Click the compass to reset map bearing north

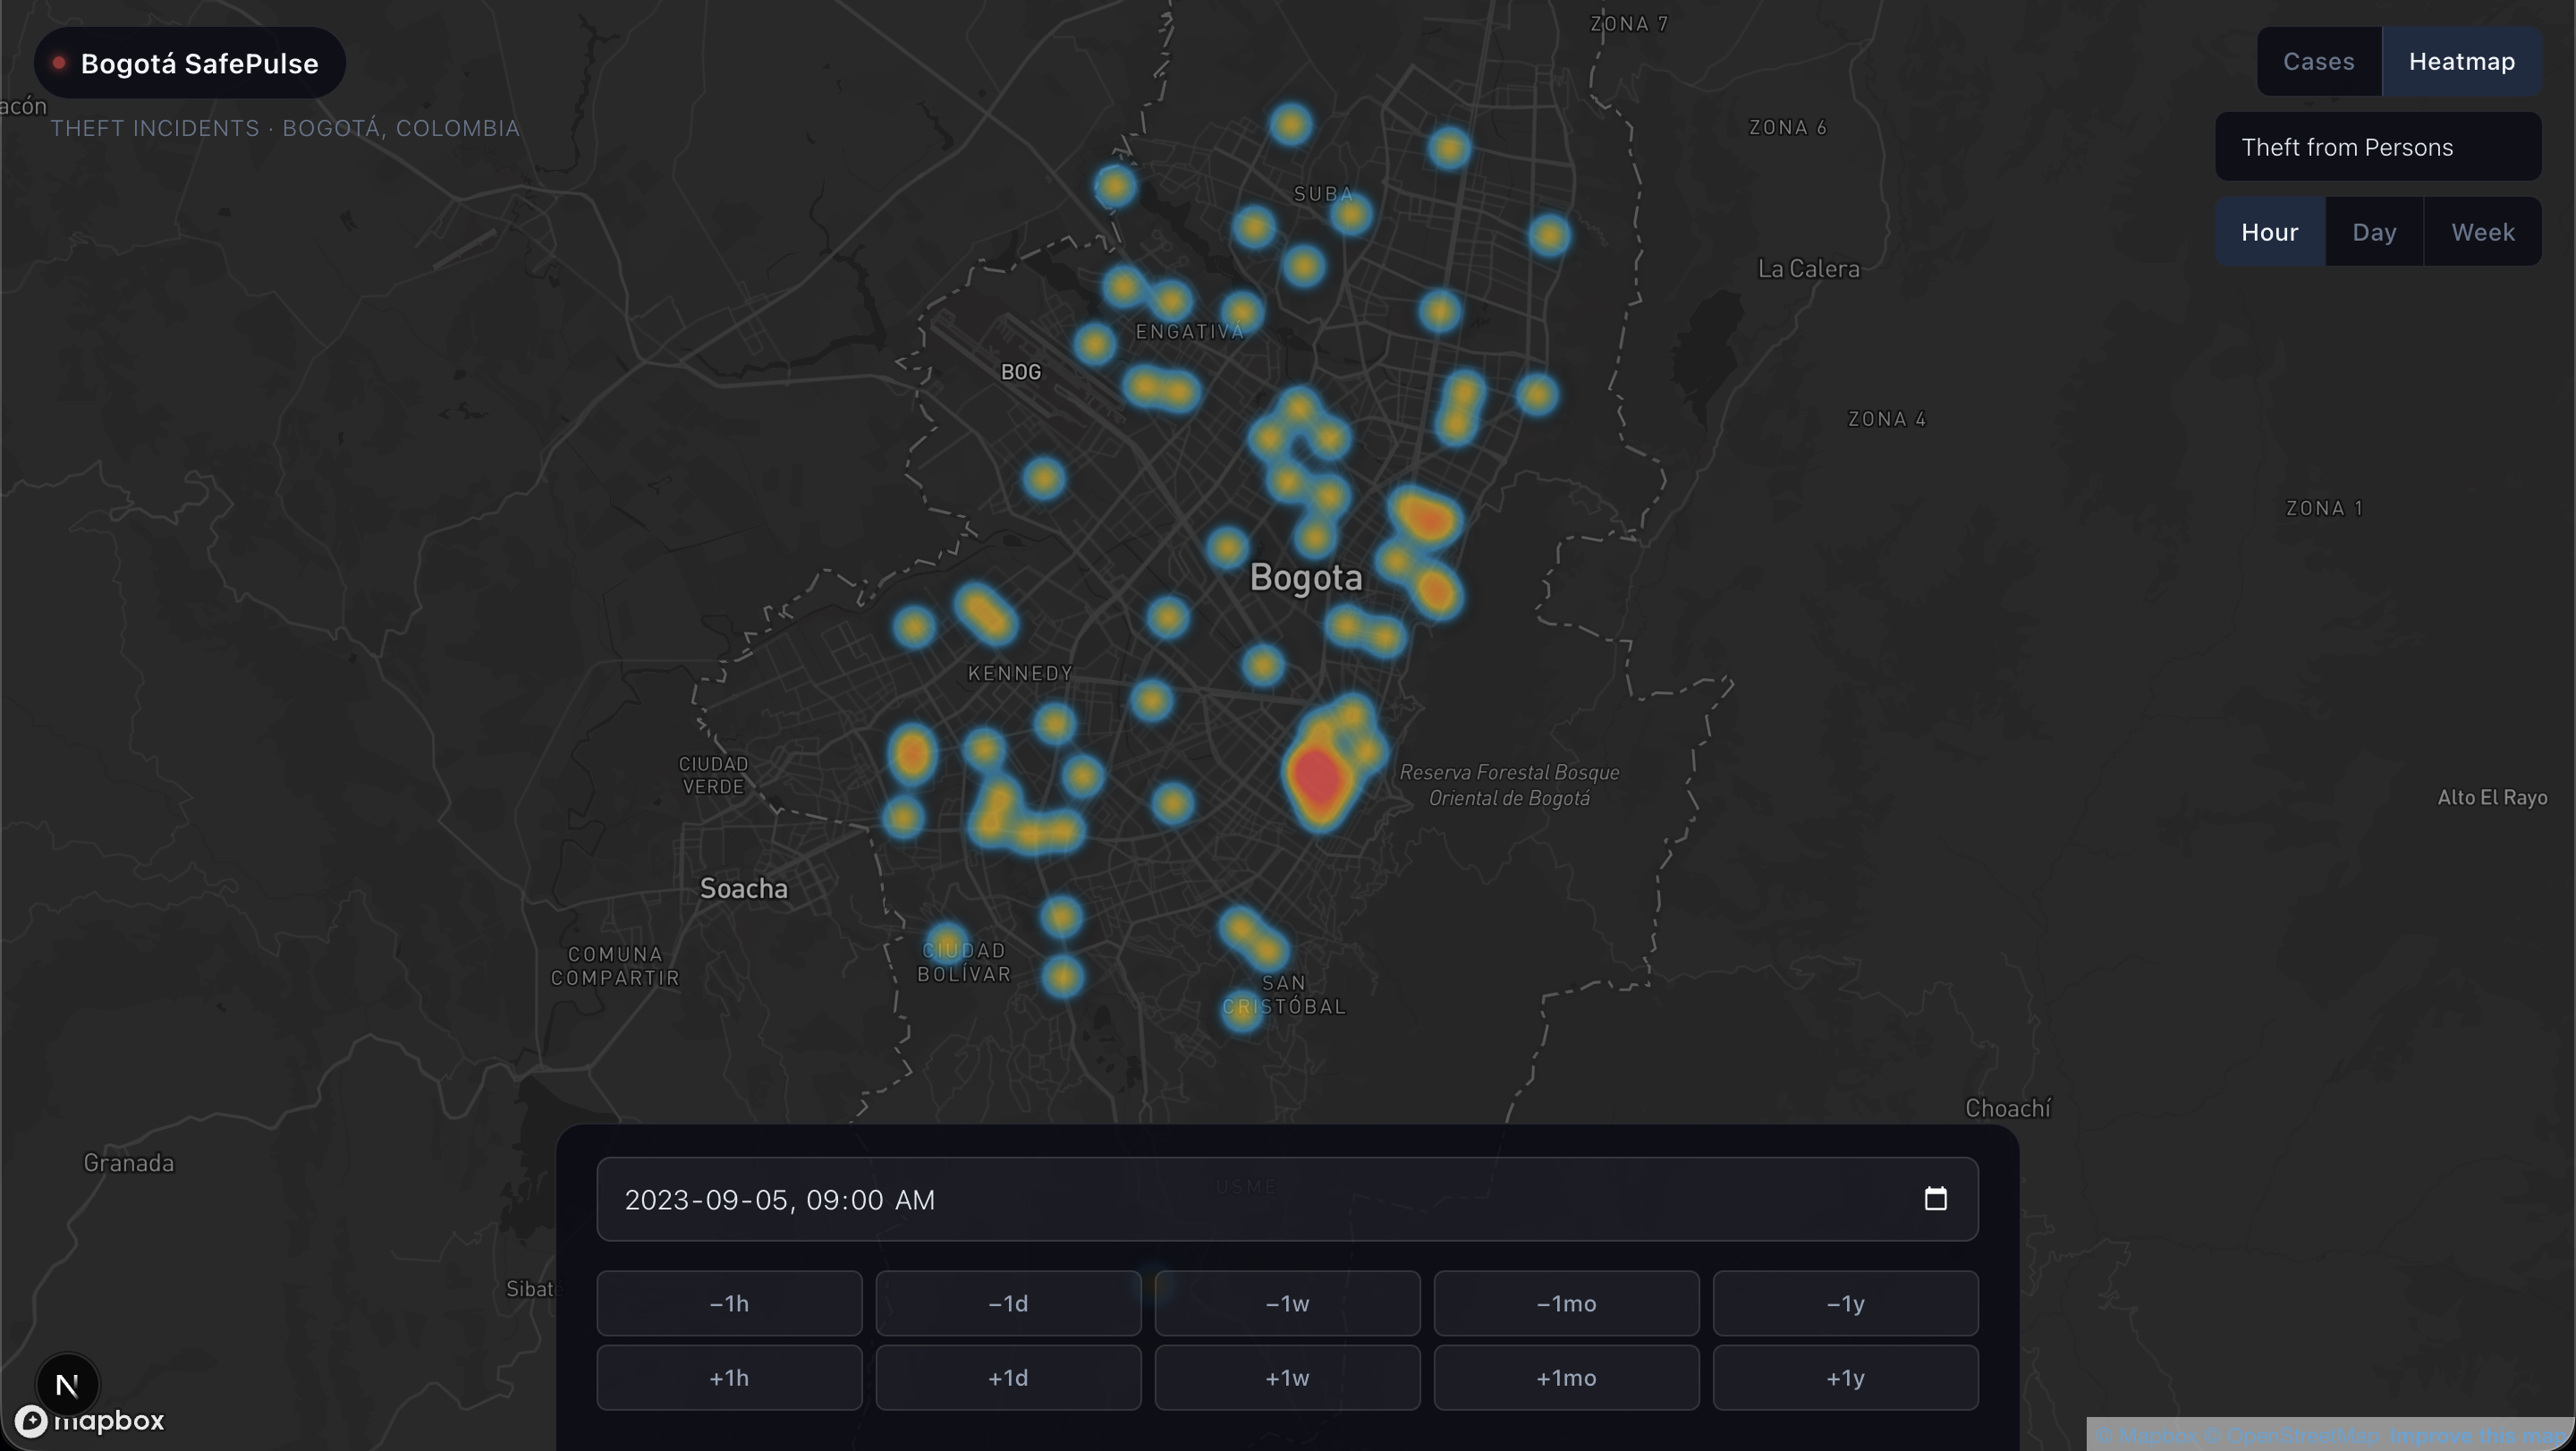[67, 1384]
